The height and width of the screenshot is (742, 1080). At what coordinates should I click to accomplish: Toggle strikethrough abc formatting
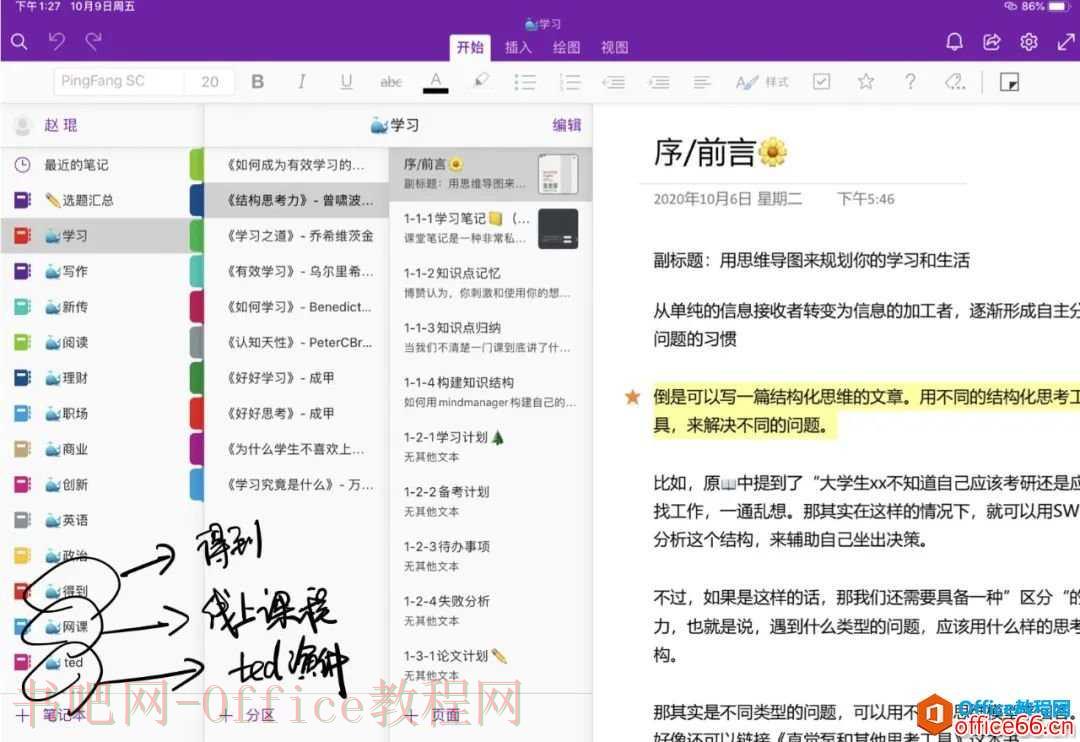(391, 82)
